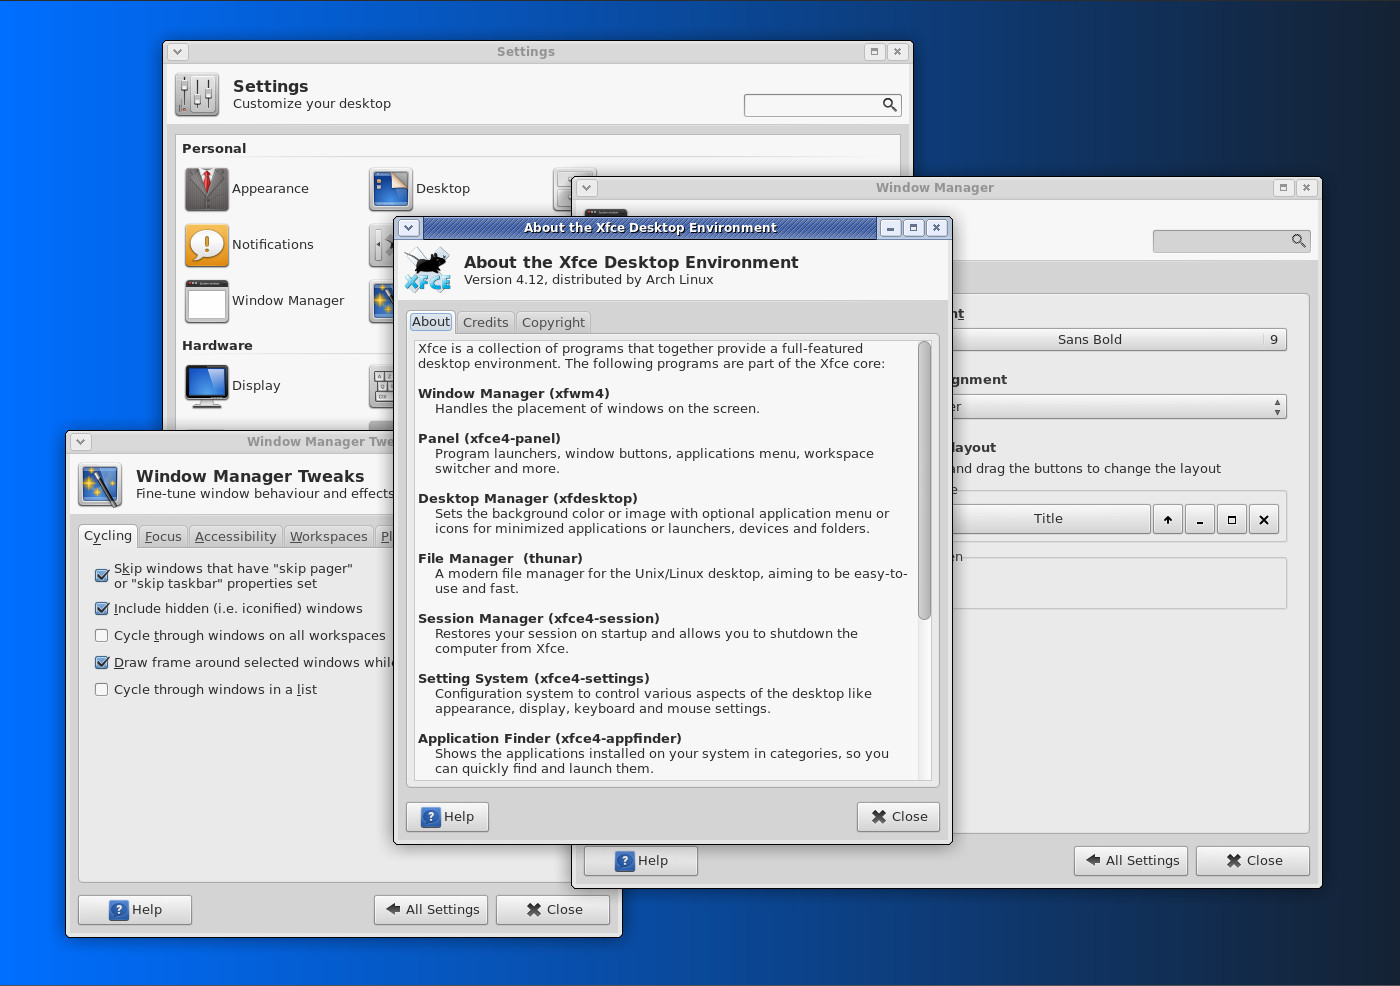1400x986 pixels.
Task: Open Notifications settings icon
Action: coord(207,245)
